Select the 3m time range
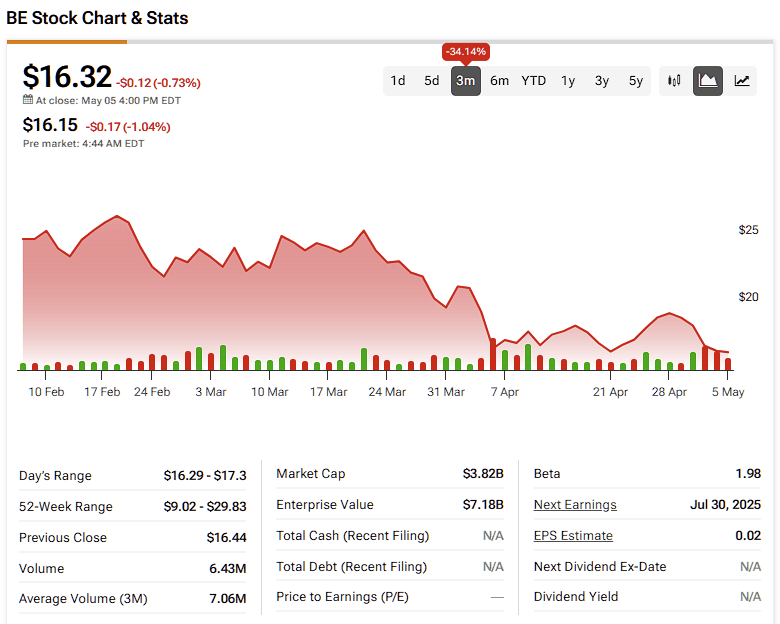The height and width of the screenshot is (624, 780). tap(466, 81)
